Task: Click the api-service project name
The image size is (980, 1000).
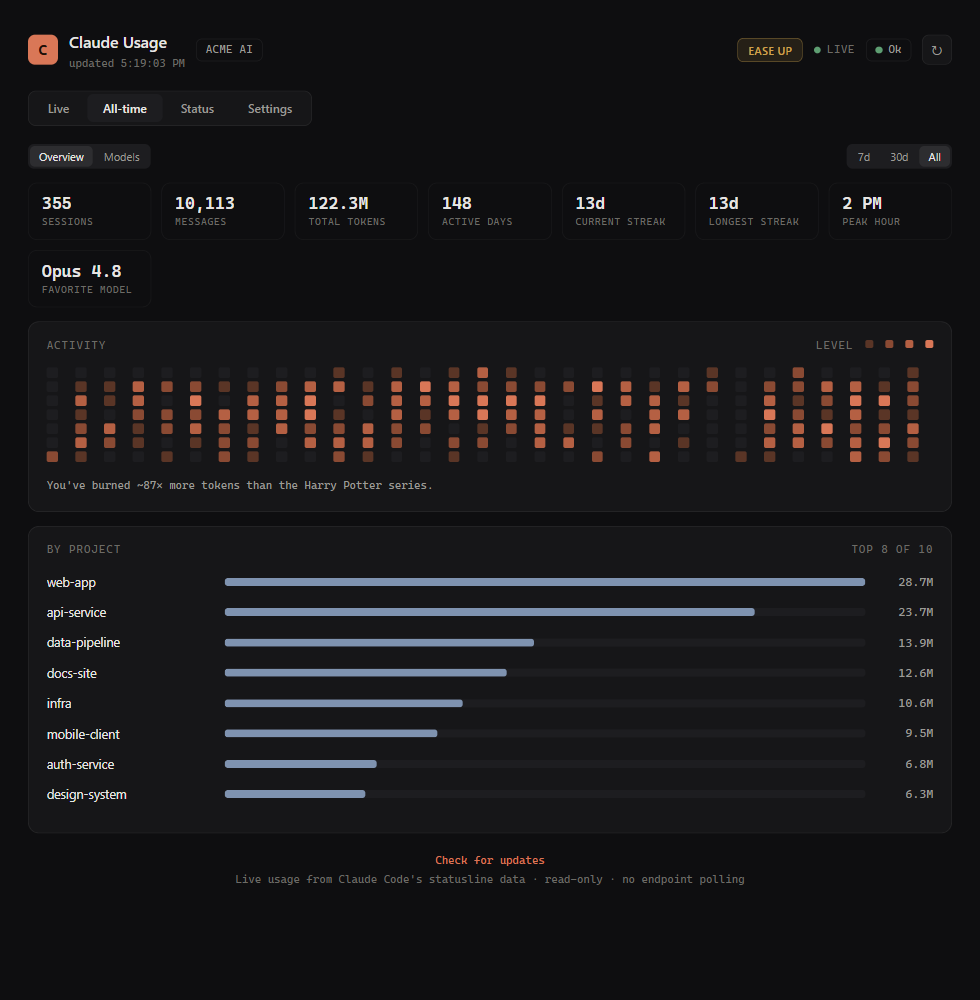Action: point(77,612)
